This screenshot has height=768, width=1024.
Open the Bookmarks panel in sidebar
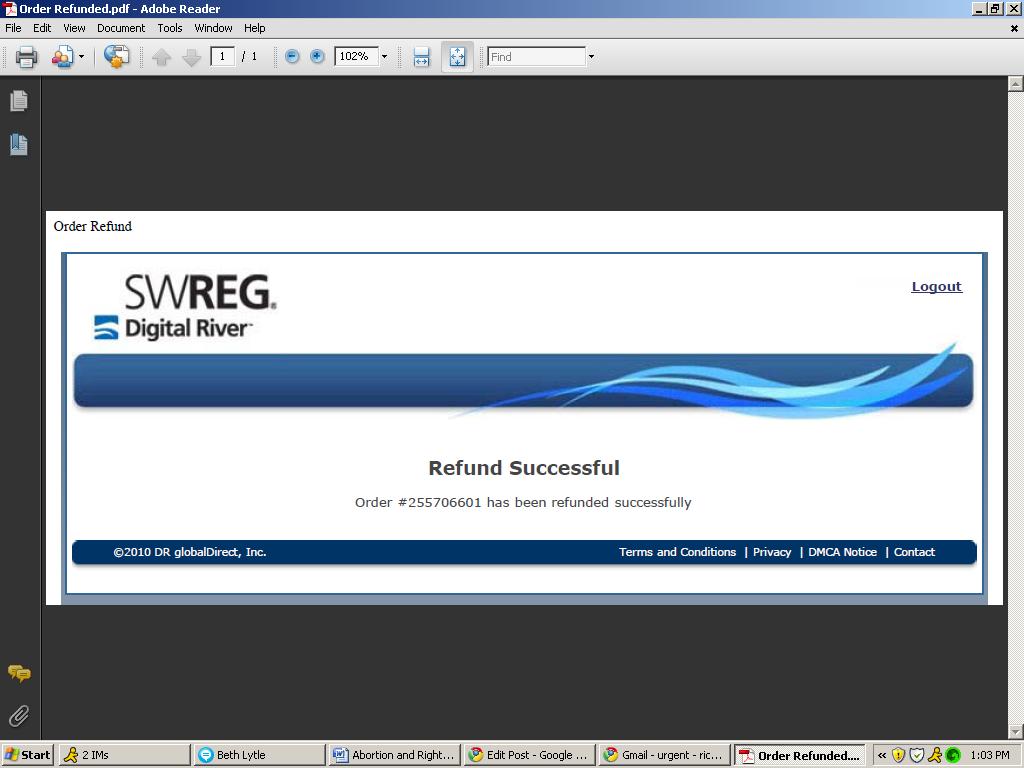[19, 145]
